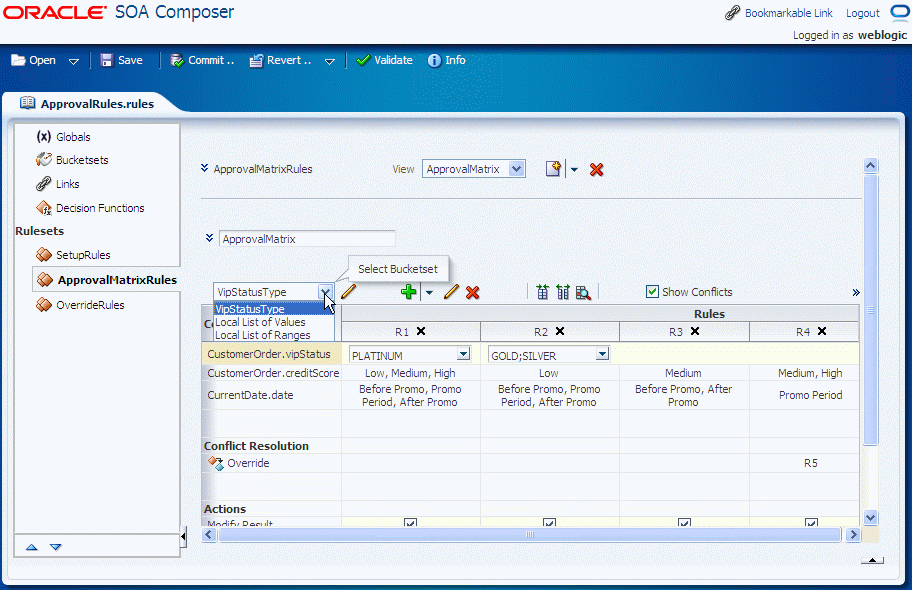
Task: Select the ApprovalRules.rules tab
Action: click(x=87, y=104)
